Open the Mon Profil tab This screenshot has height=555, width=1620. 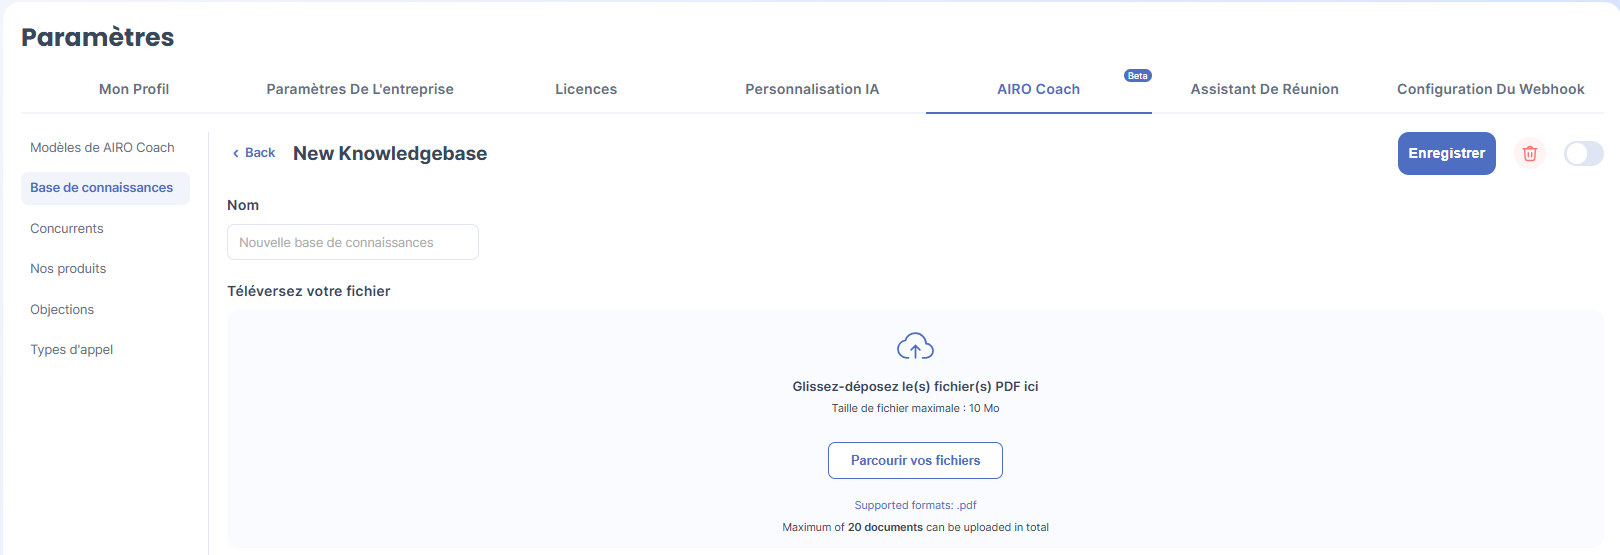click(134, 89)
